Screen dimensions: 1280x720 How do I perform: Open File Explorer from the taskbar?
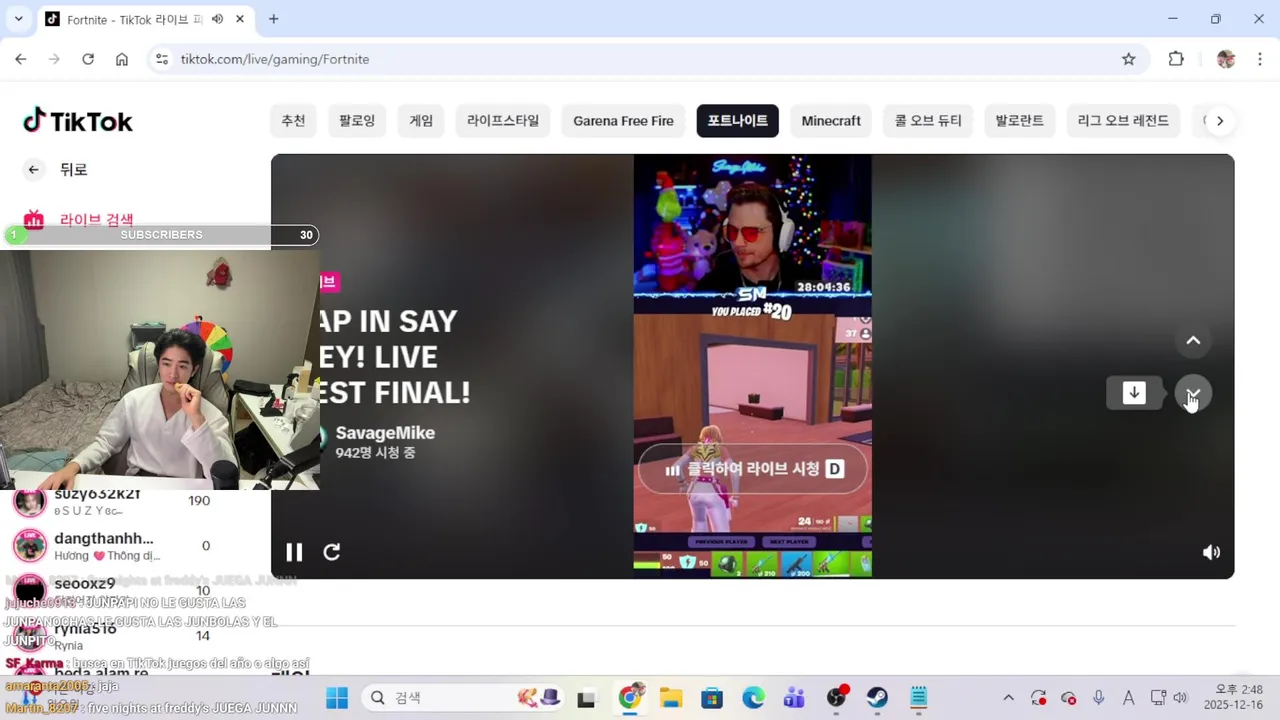pos(670,698)
